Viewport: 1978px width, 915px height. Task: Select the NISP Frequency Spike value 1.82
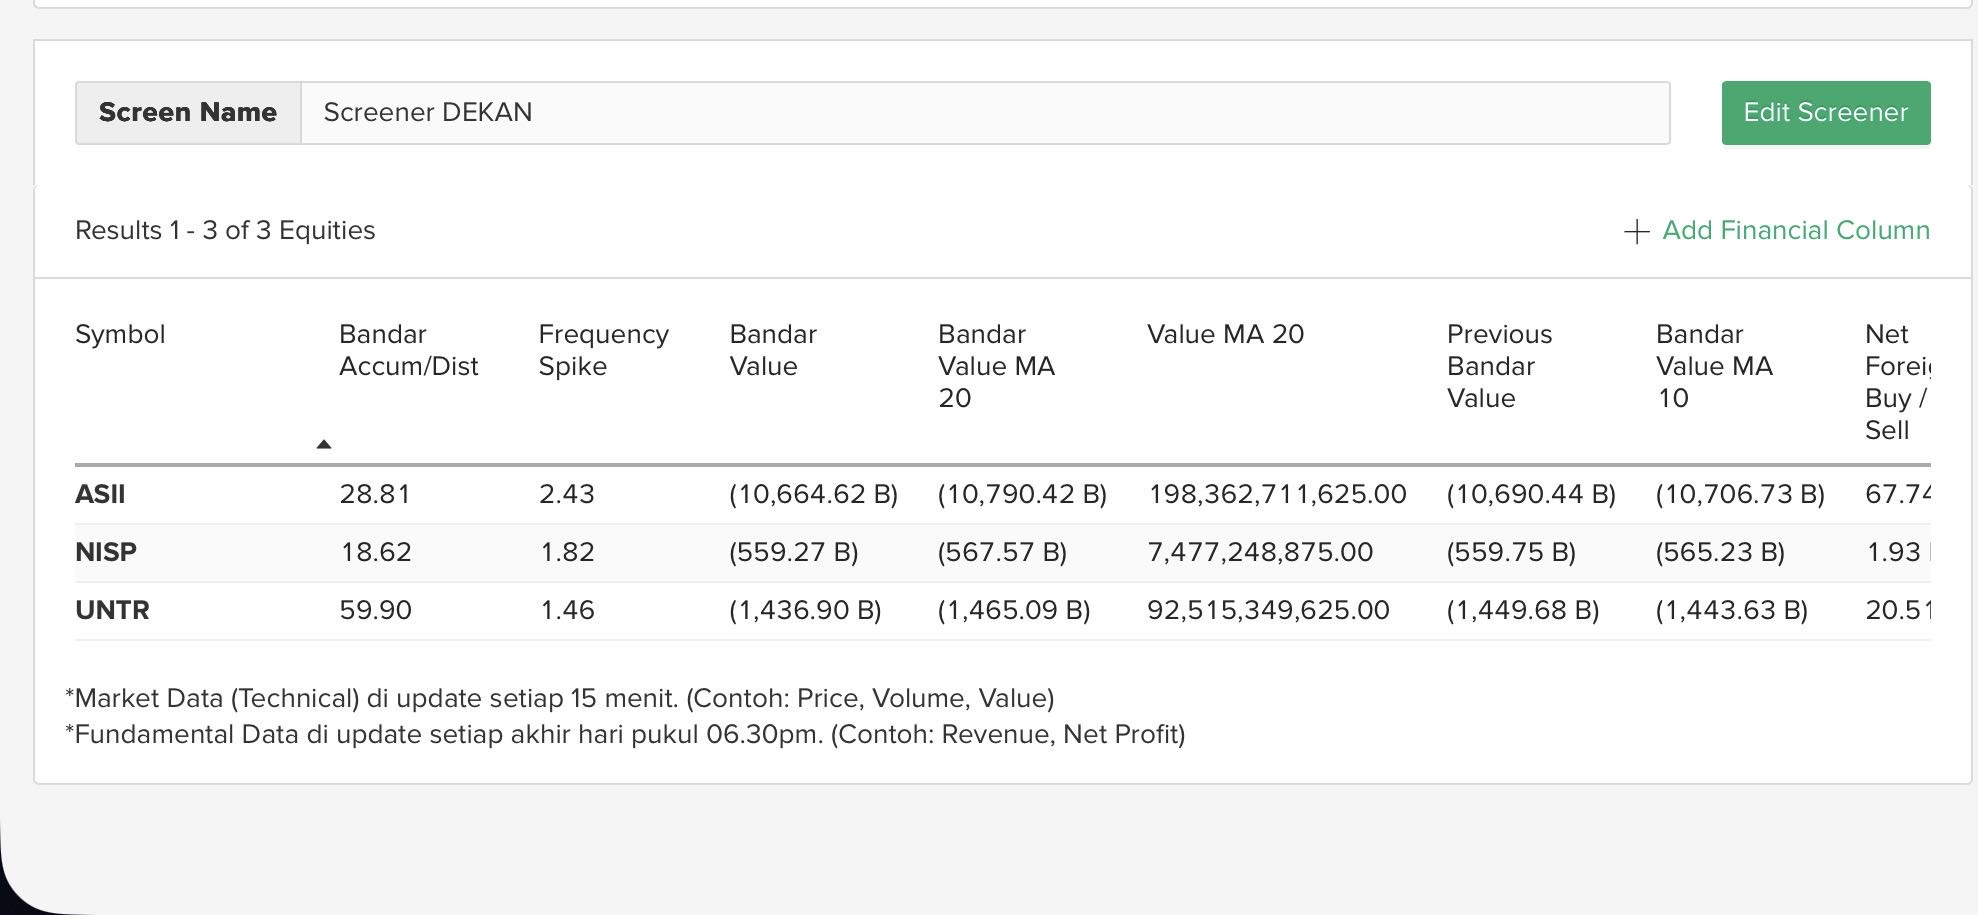[x=567, y=553]
